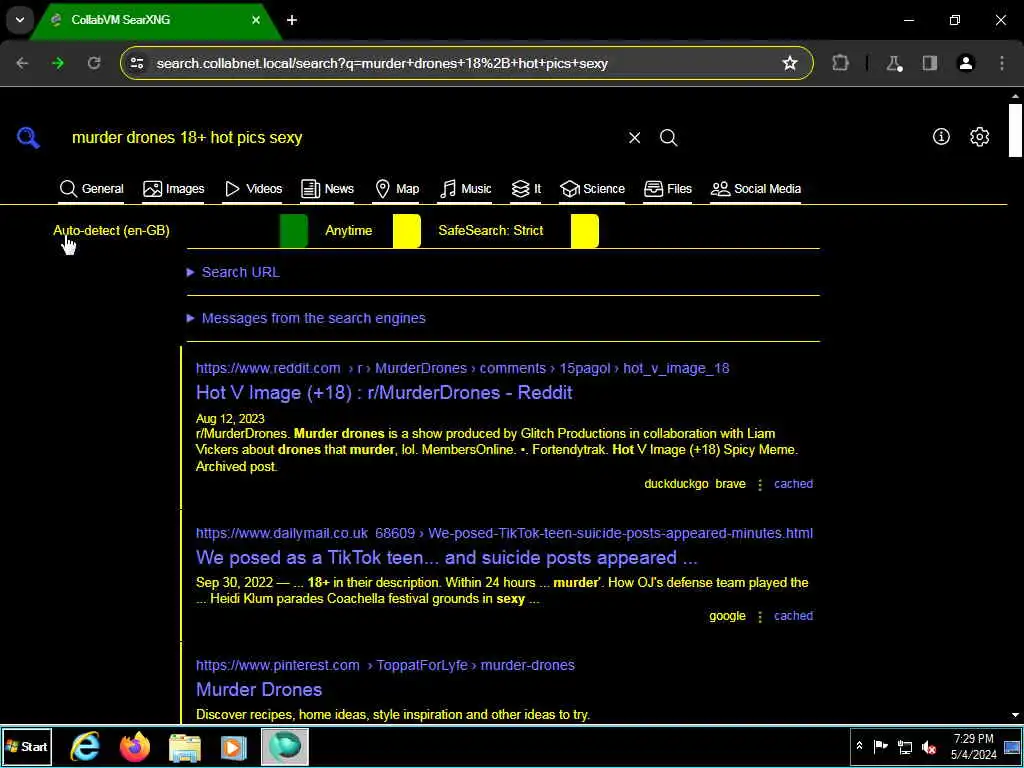
Task: Open the Murder Drones Pinterest result
Action: [259, 690]
